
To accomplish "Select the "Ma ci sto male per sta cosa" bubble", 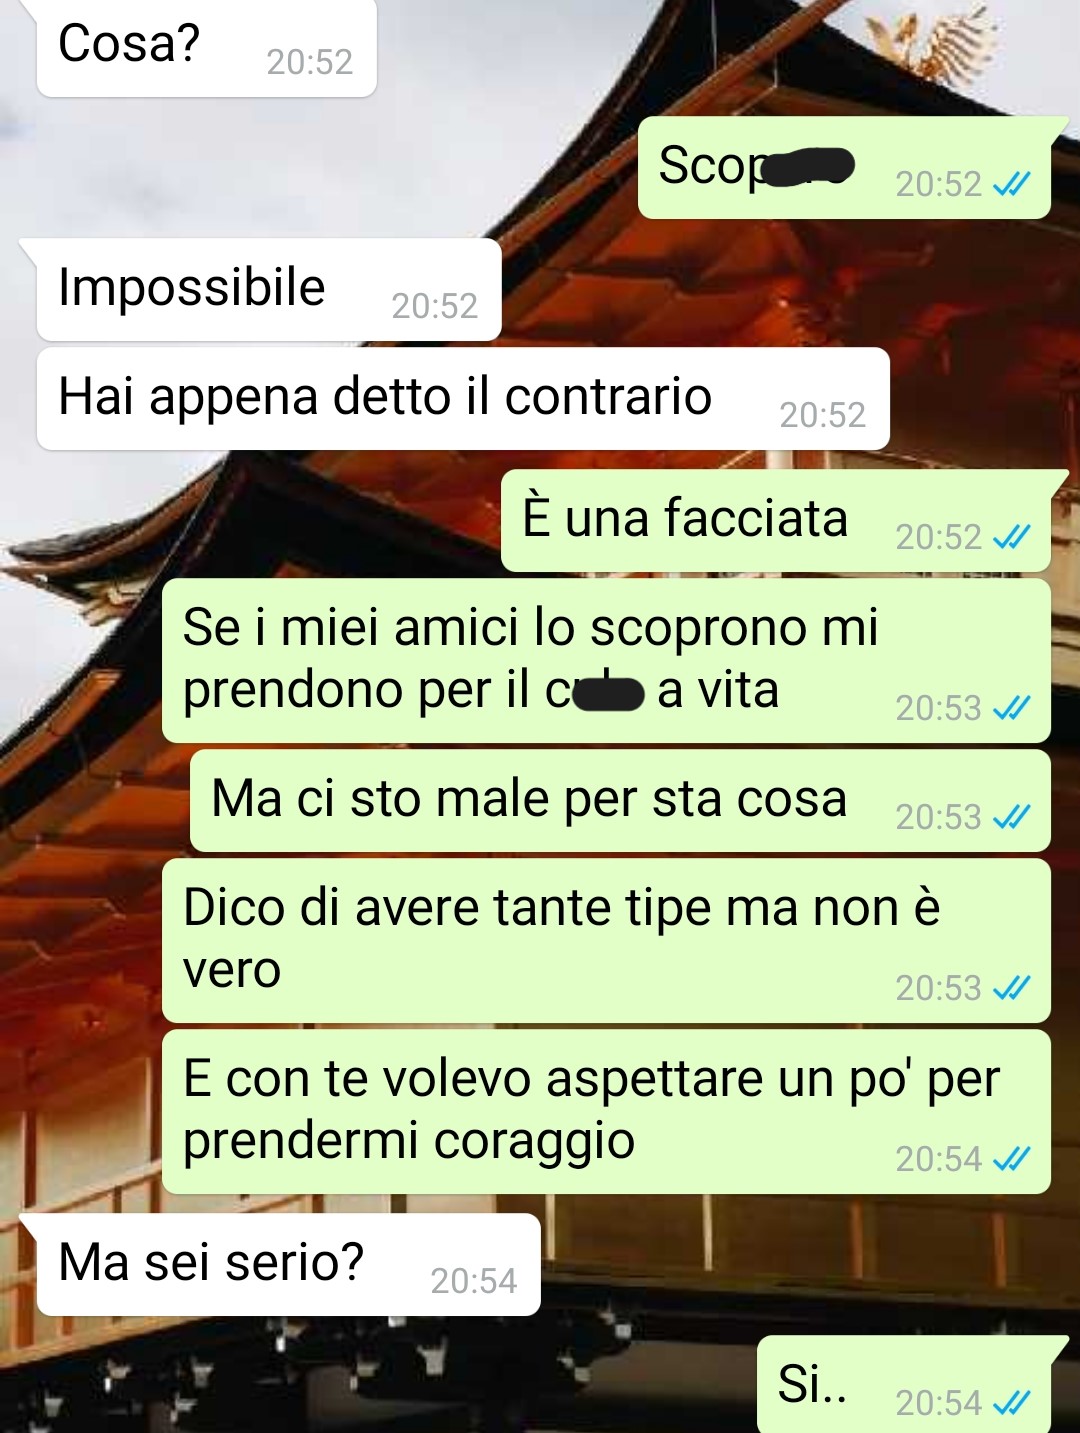I will tap(620, 802).
